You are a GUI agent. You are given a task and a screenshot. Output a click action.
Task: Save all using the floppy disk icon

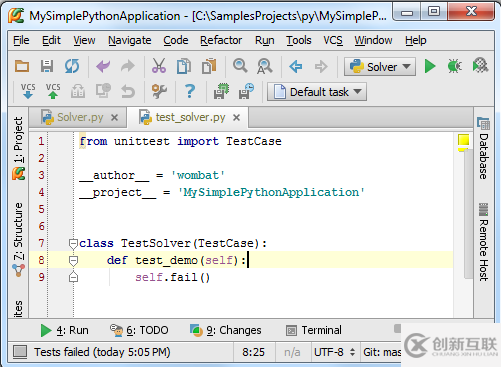[47, 66]
